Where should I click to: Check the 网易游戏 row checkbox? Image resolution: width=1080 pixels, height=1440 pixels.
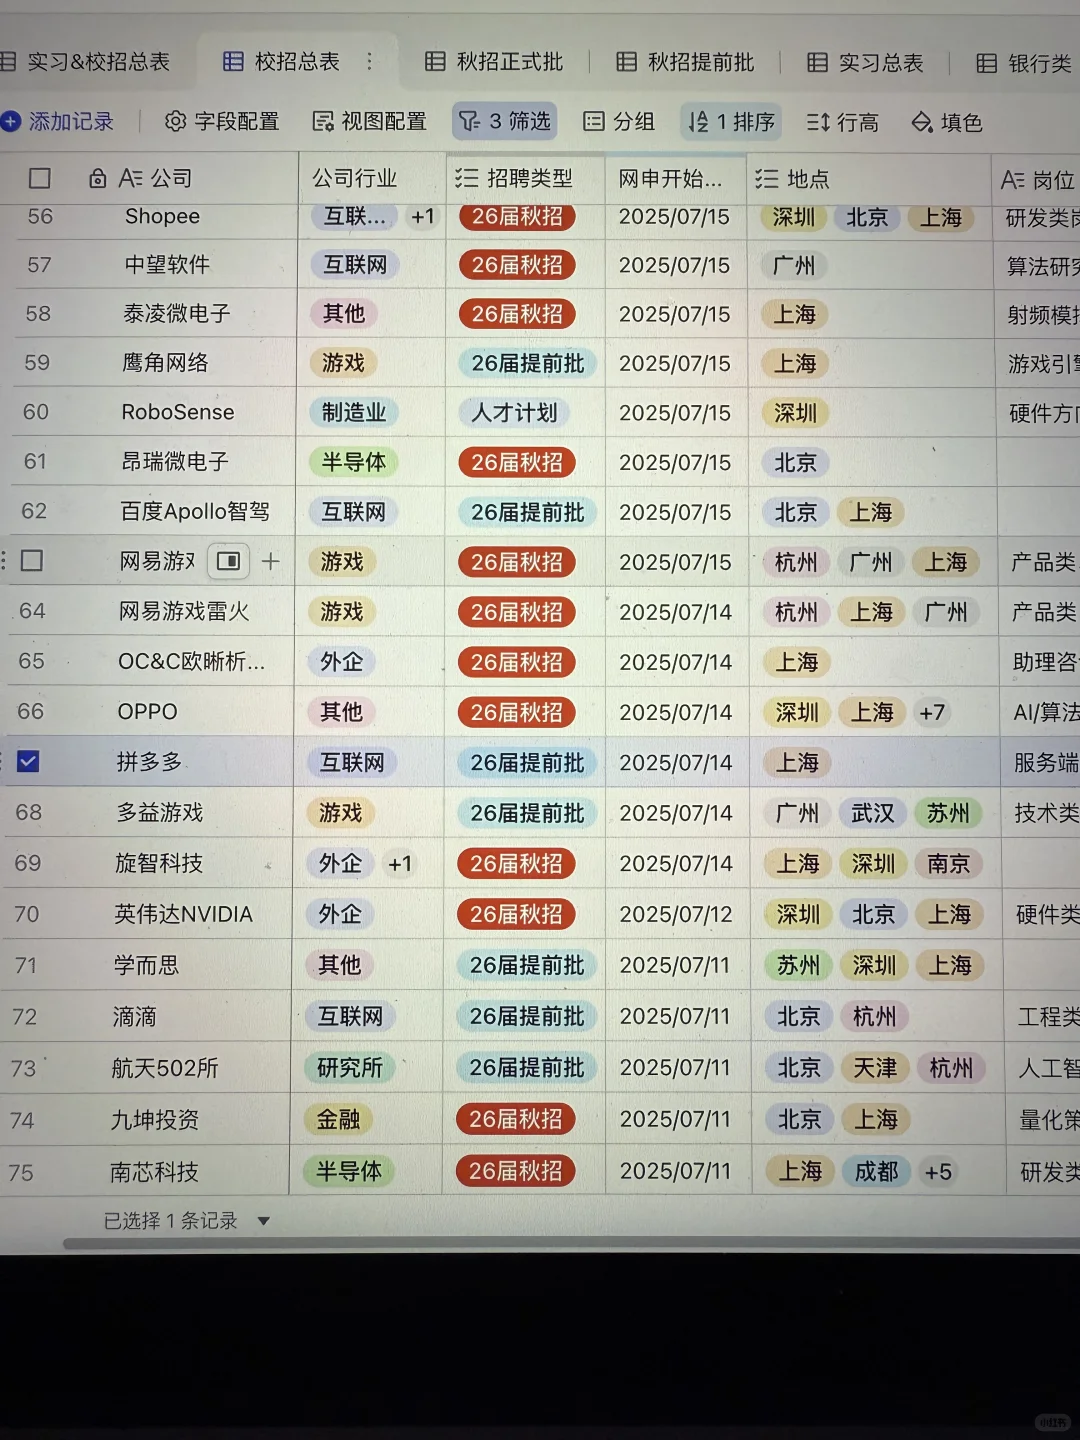pos(32,561)
